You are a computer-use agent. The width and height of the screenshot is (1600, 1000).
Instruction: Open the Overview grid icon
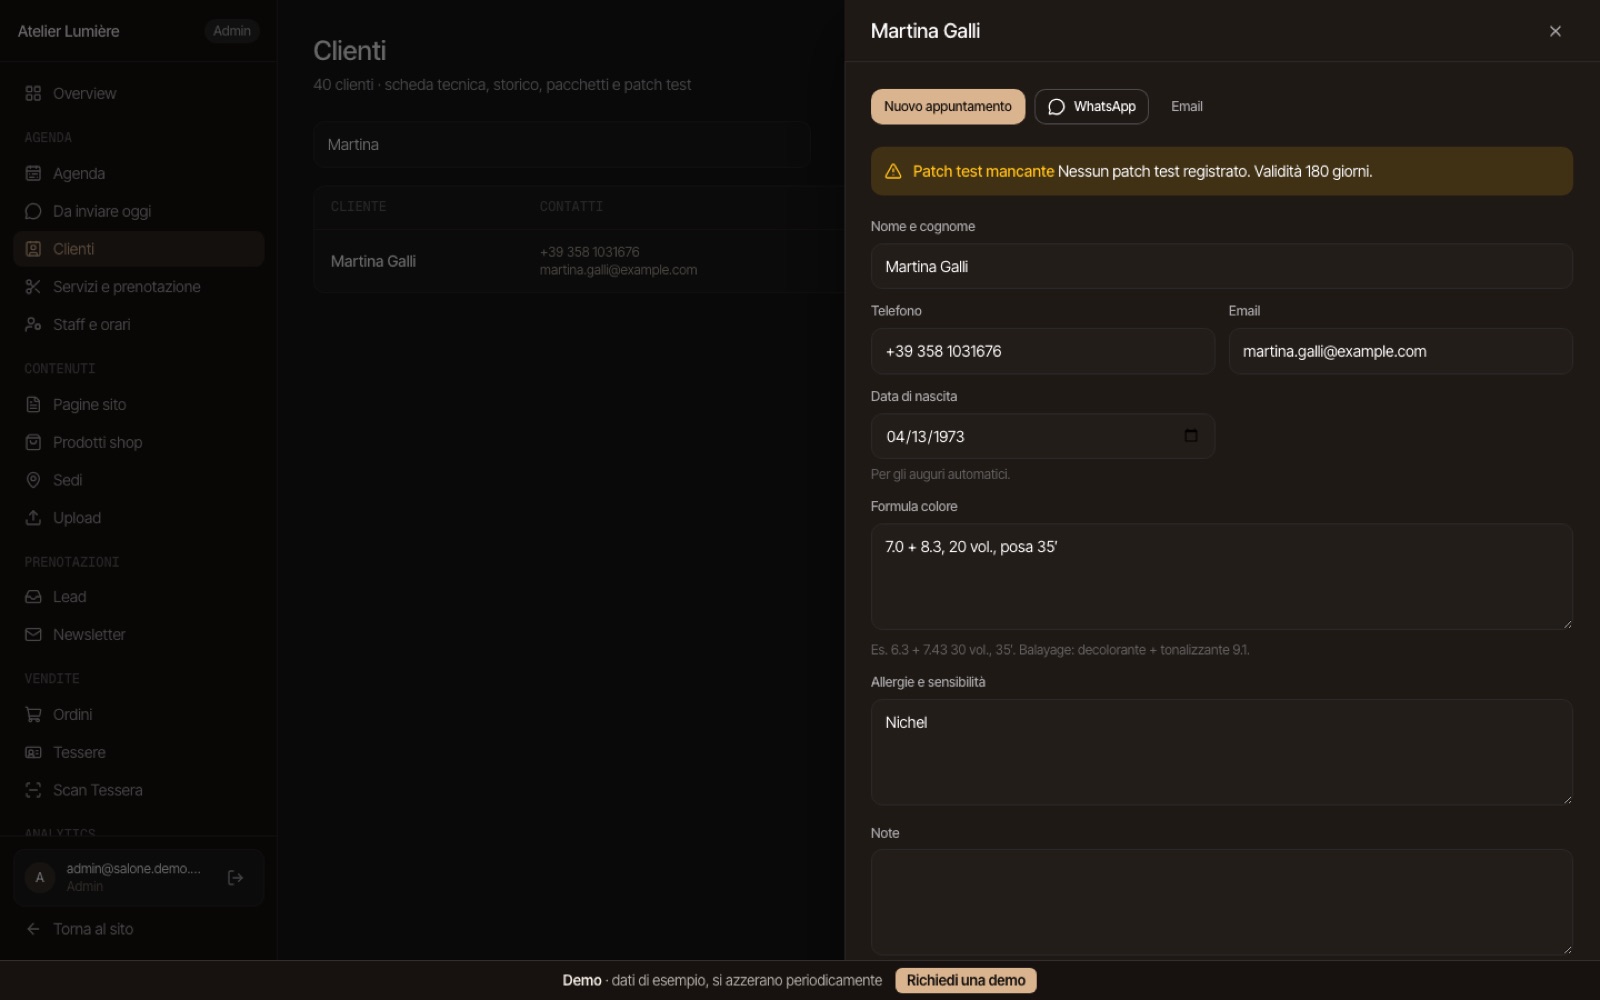pyautogui.click(x=33, y=93)
